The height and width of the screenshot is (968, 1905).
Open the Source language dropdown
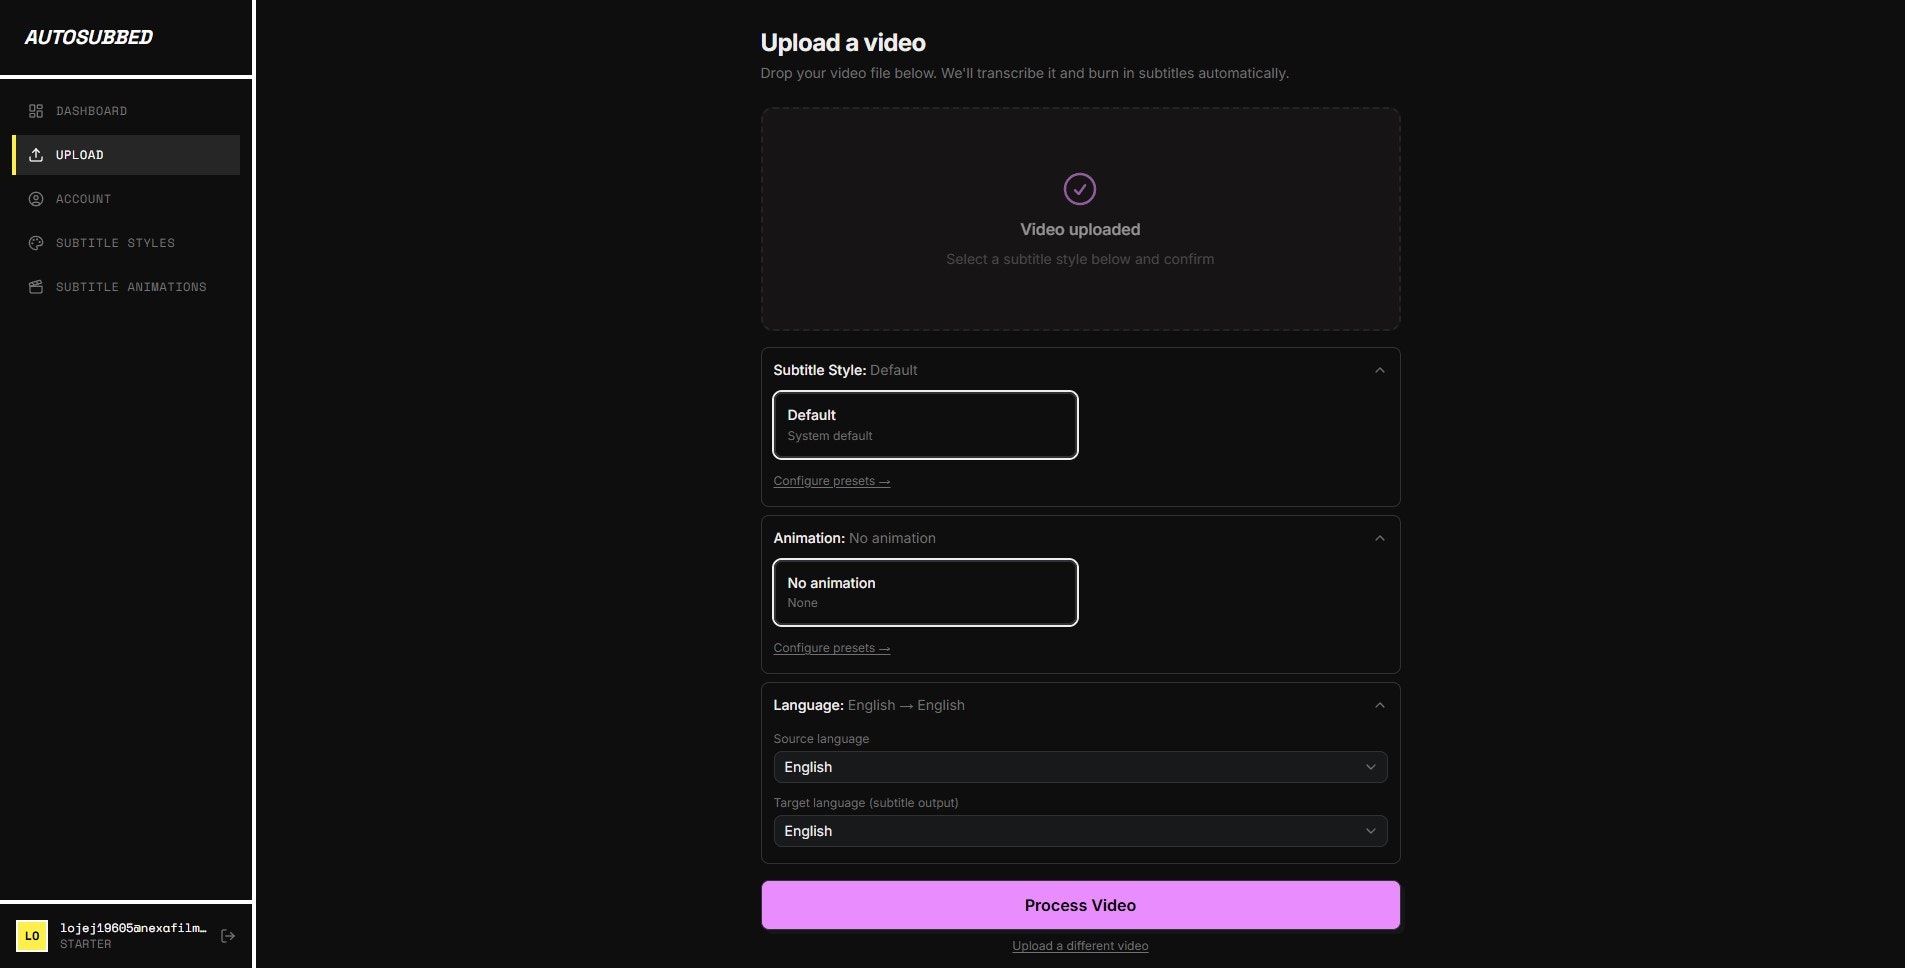point(1080,767)
